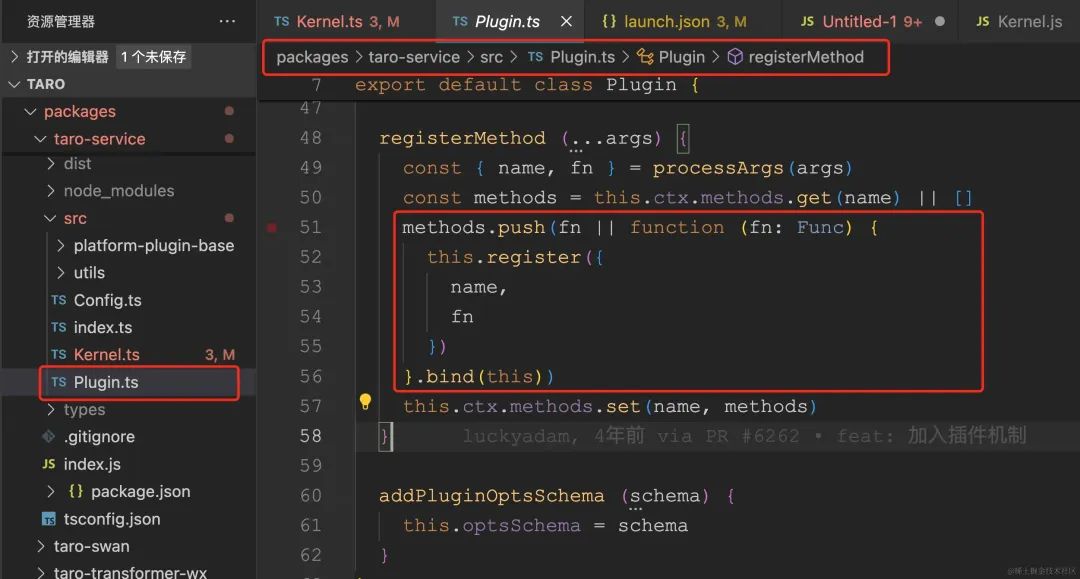The width and height of the screenshot is (1080, 579).
Task: Click the lightbulb quick-fix icon on line 57
Action: point(365,401)
